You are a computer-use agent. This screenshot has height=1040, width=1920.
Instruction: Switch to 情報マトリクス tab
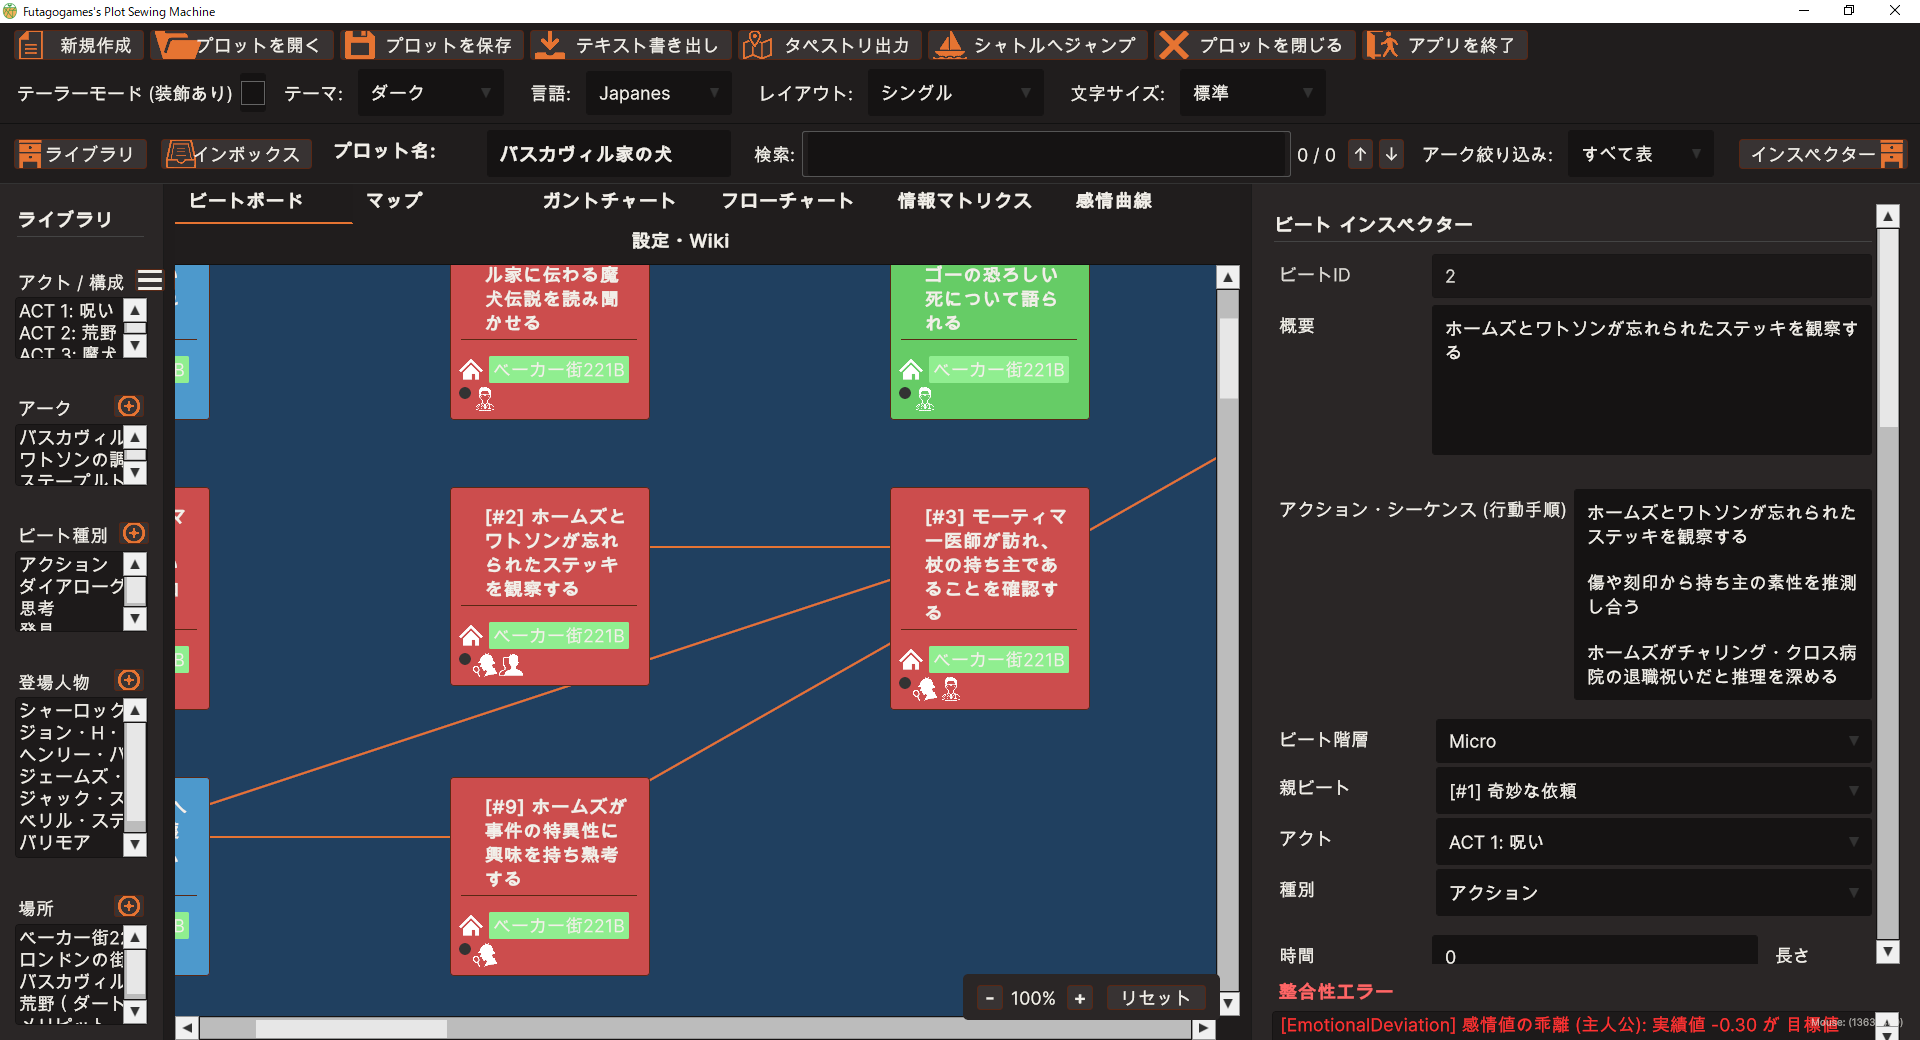pyautogui.click(x=964, y=200)
